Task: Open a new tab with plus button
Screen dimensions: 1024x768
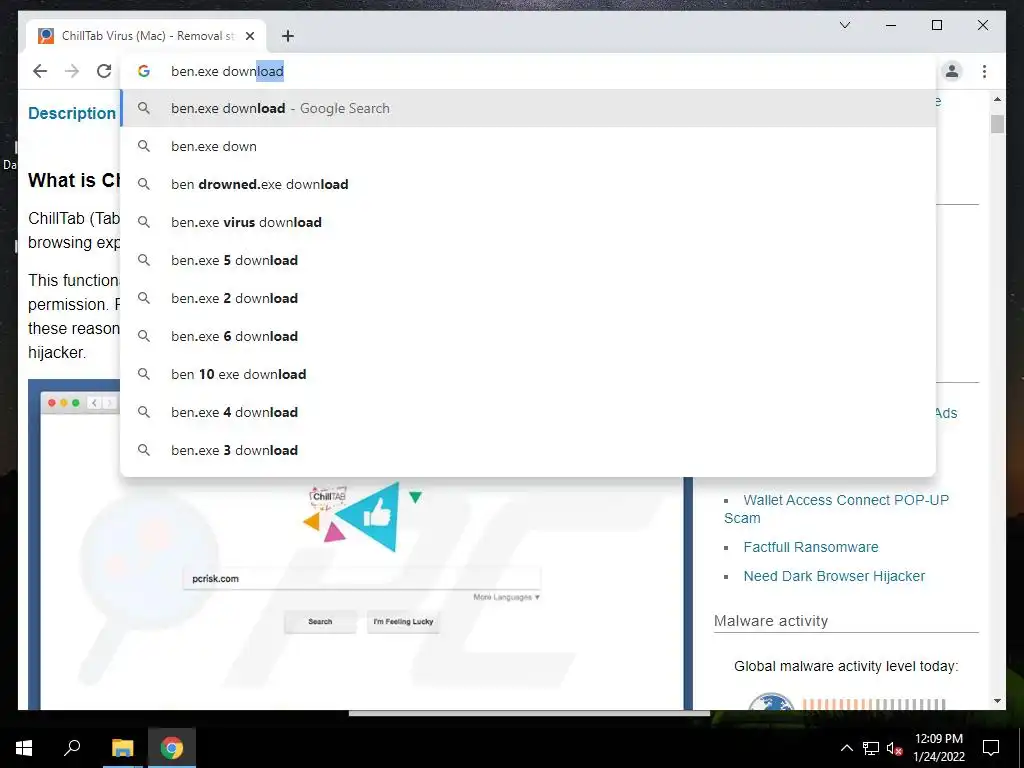Action: (x=288, y=36)
